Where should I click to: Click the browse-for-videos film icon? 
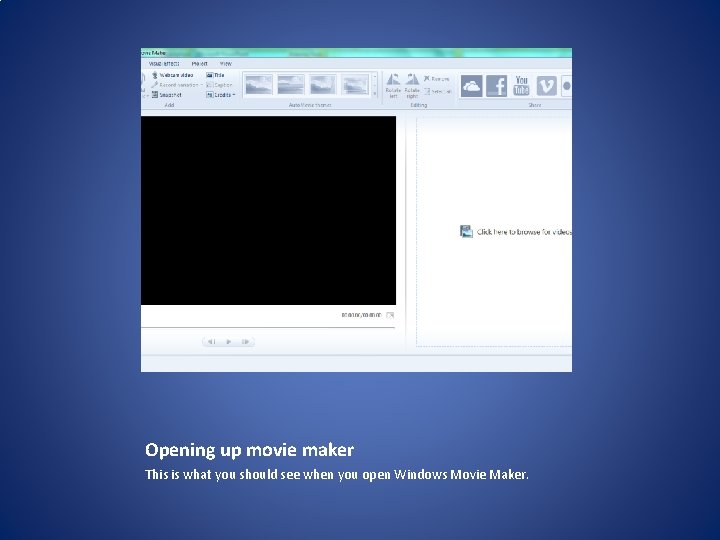[x=466, y=231]
